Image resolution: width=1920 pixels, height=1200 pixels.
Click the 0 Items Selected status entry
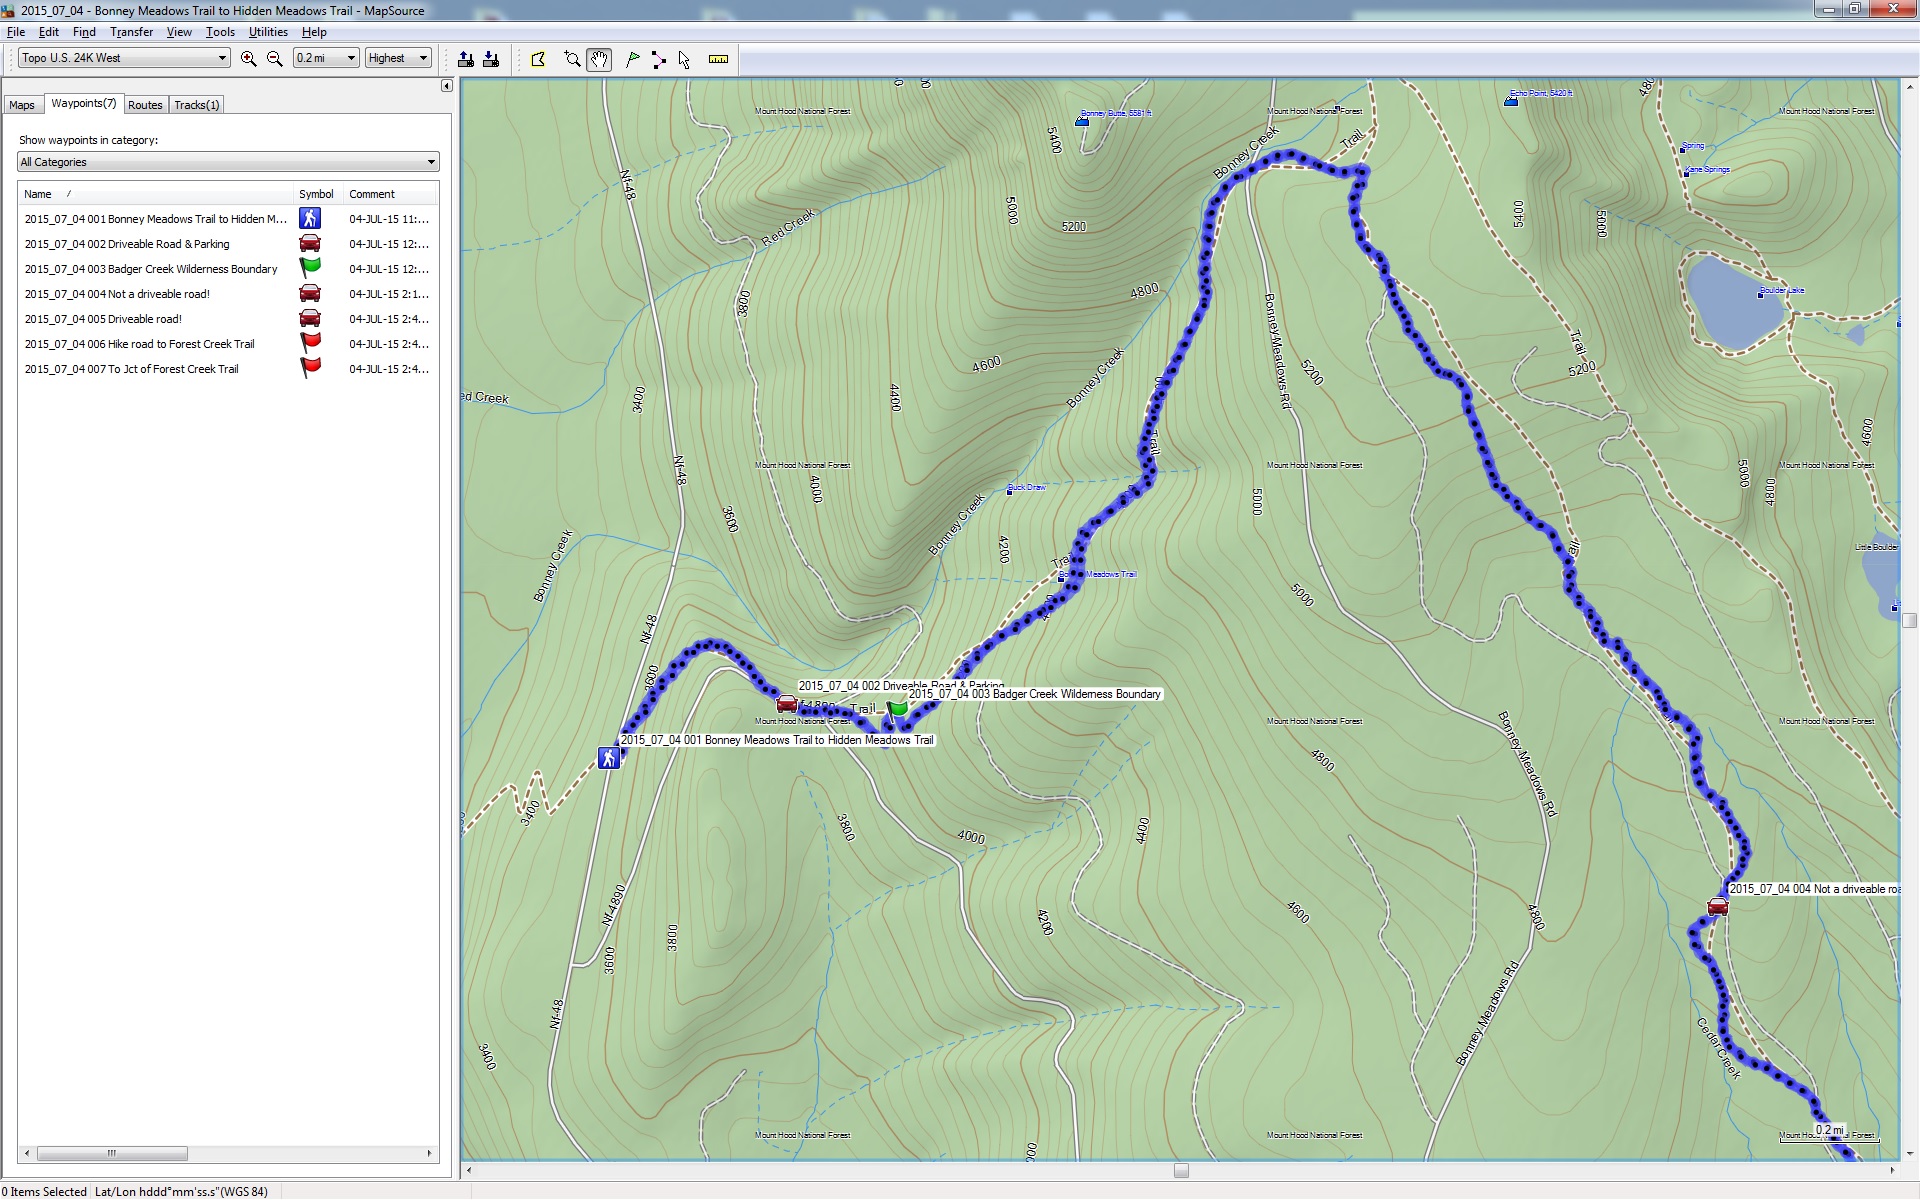[x=44, y=1192]
